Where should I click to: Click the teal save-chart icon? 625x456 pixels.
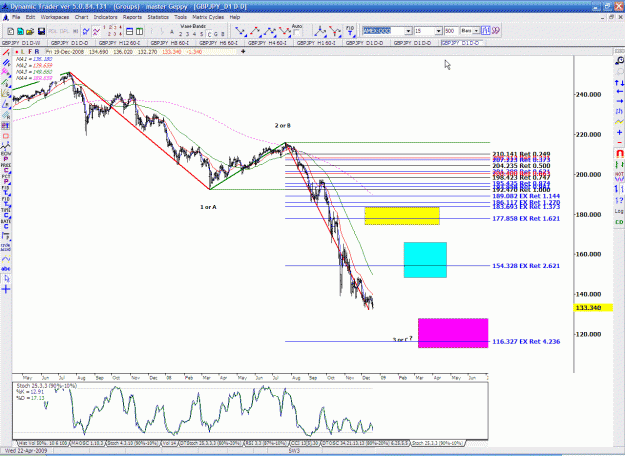pyautogui.click(x=20, y=31)
